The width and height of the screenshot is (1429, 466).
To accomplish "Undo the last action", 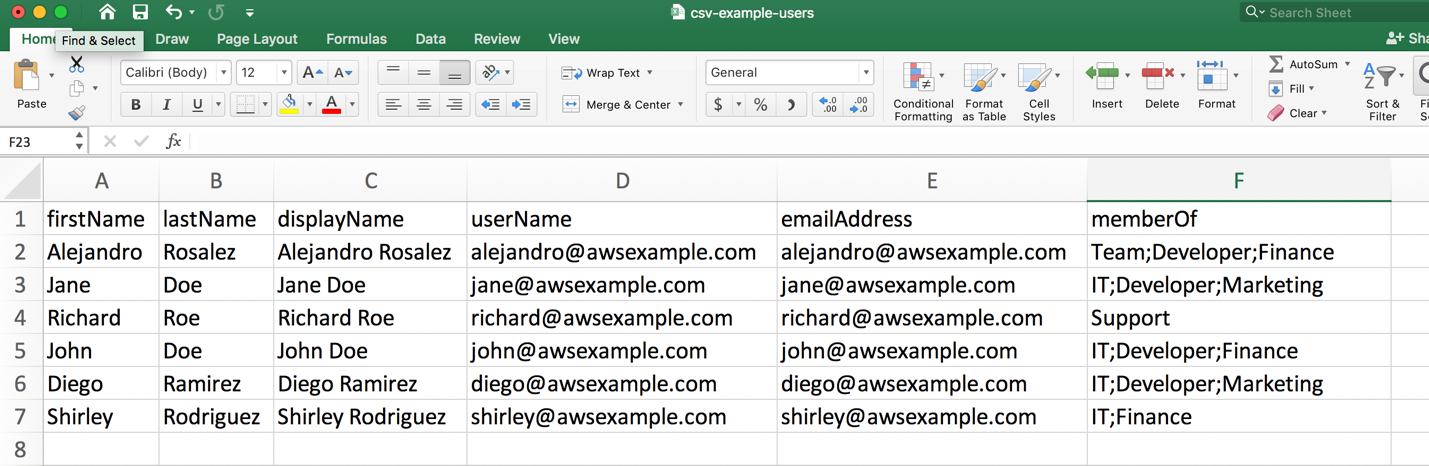I will click(x=174, y=13).
